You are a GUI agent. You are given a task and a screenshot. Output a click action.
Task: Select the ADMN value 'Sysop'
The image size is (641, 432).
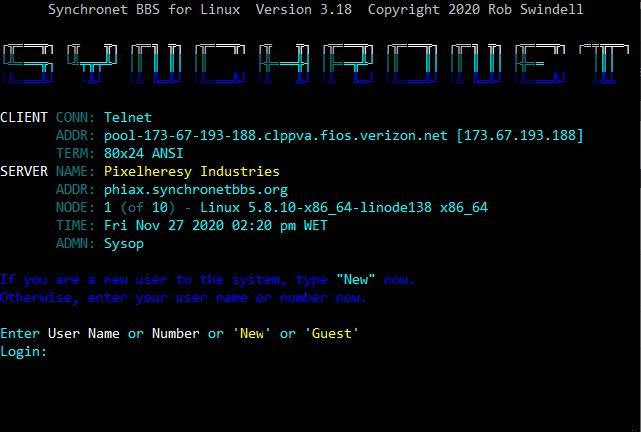tap(124, 244)
